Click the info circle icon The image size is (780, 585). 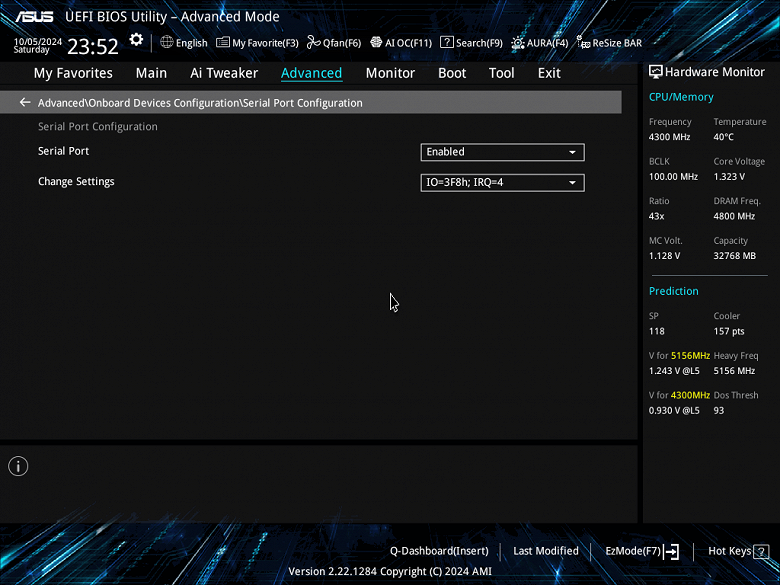(x=18, y=466)
